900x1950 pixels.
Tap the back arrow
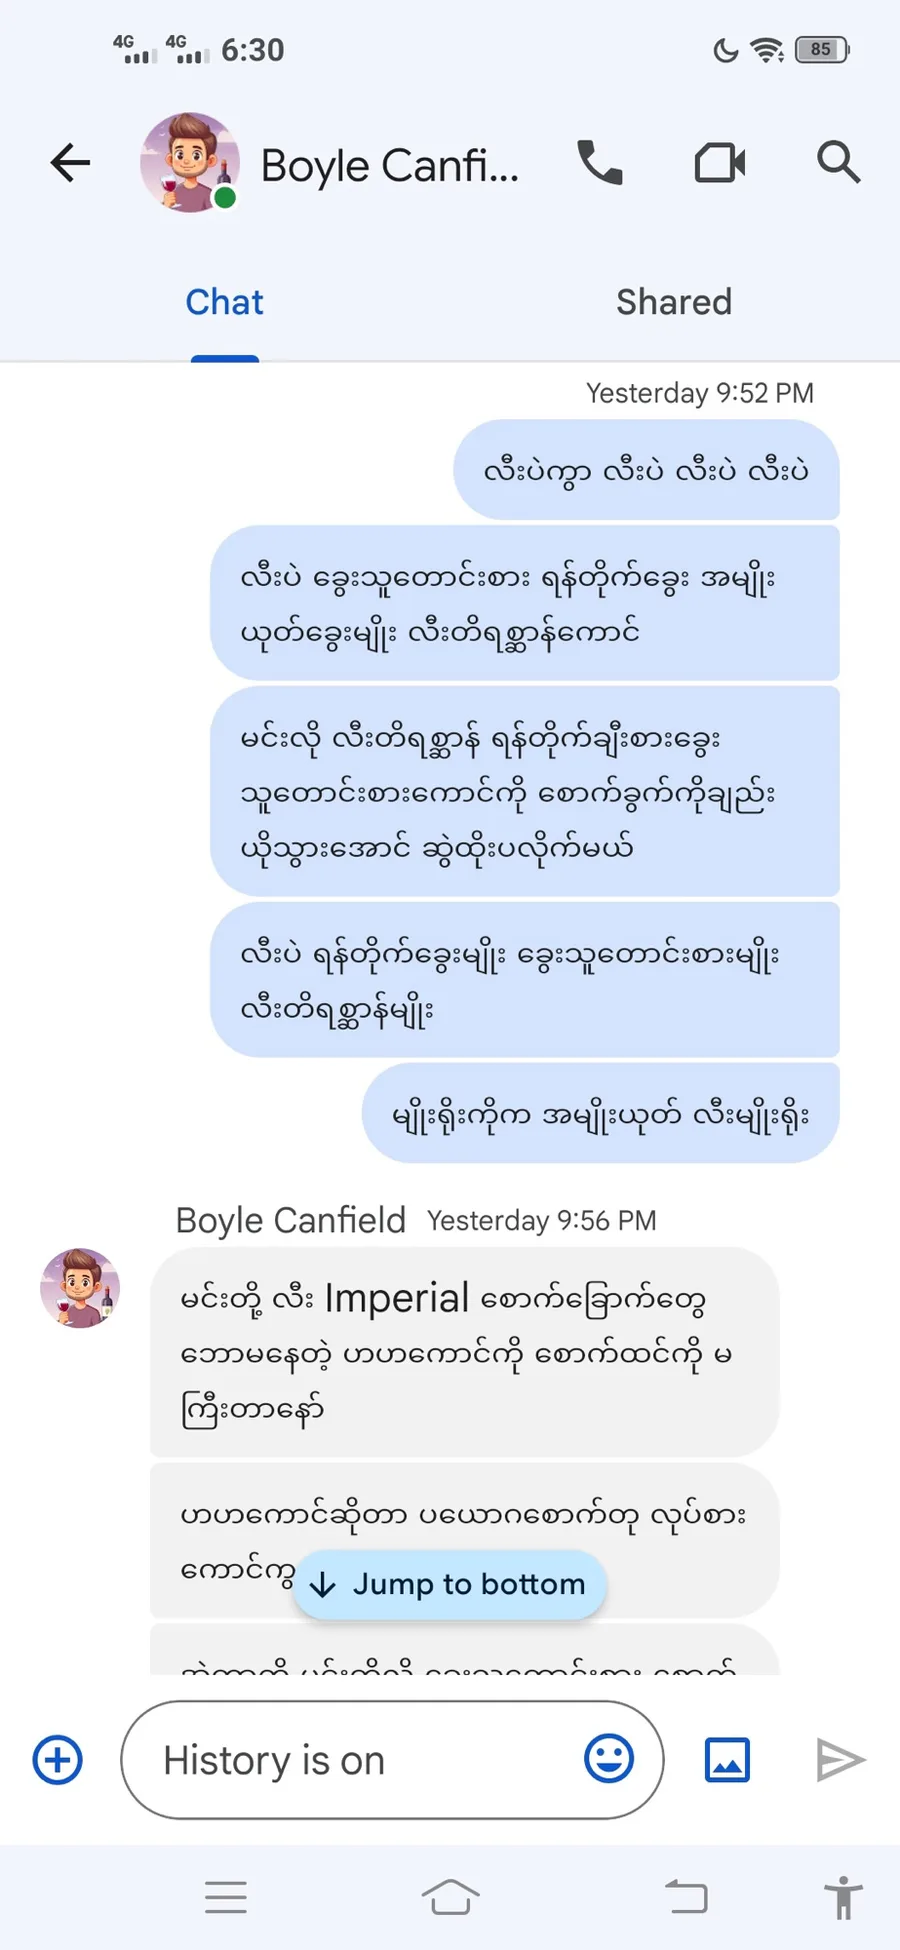(70, 163)
